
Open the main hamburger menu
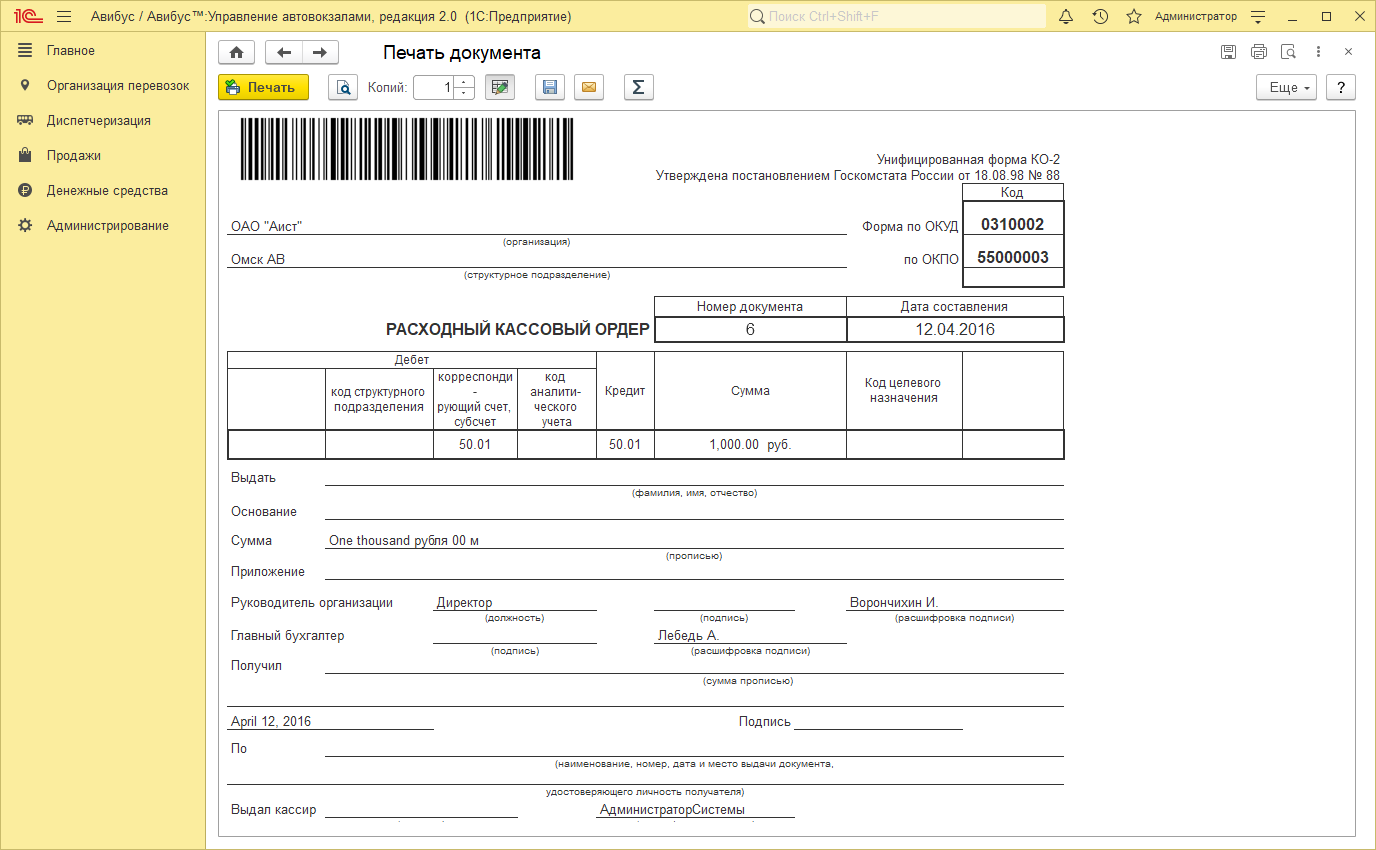point(64,17)
